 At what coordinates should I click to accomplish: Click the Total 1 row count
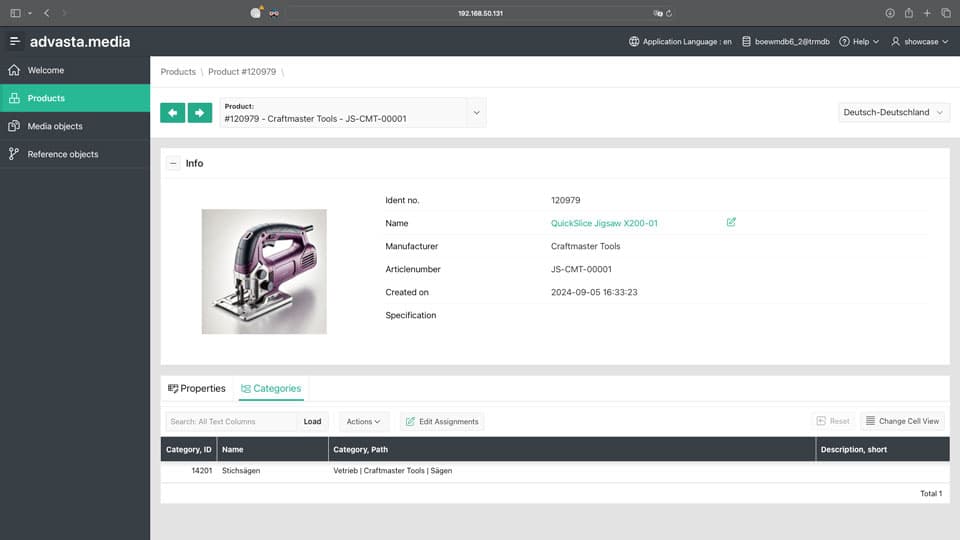931,493
